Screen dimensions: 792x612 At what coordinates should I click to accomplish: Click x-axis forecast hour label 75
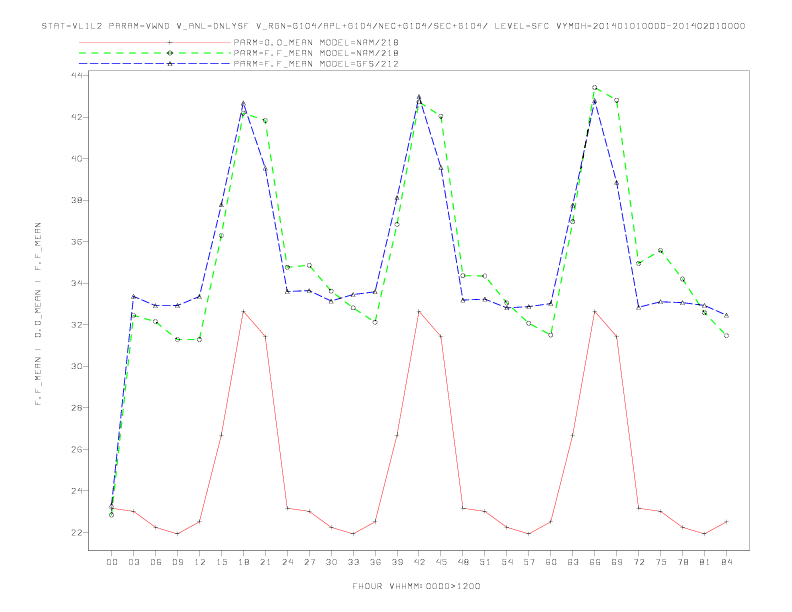pyautogui.click(x=661, y=562)
